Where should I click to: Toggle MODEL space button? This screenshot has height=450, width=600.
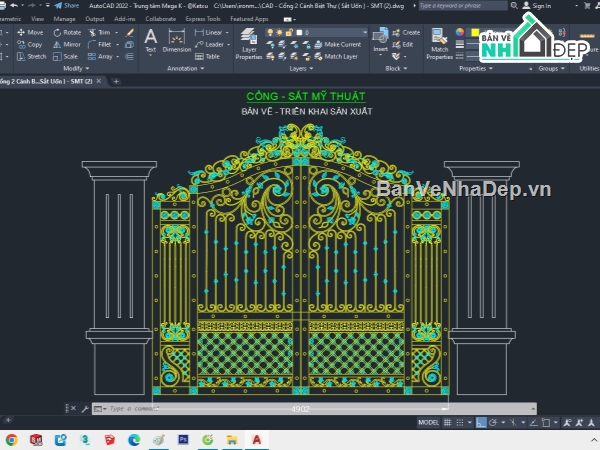coord(428,422)
